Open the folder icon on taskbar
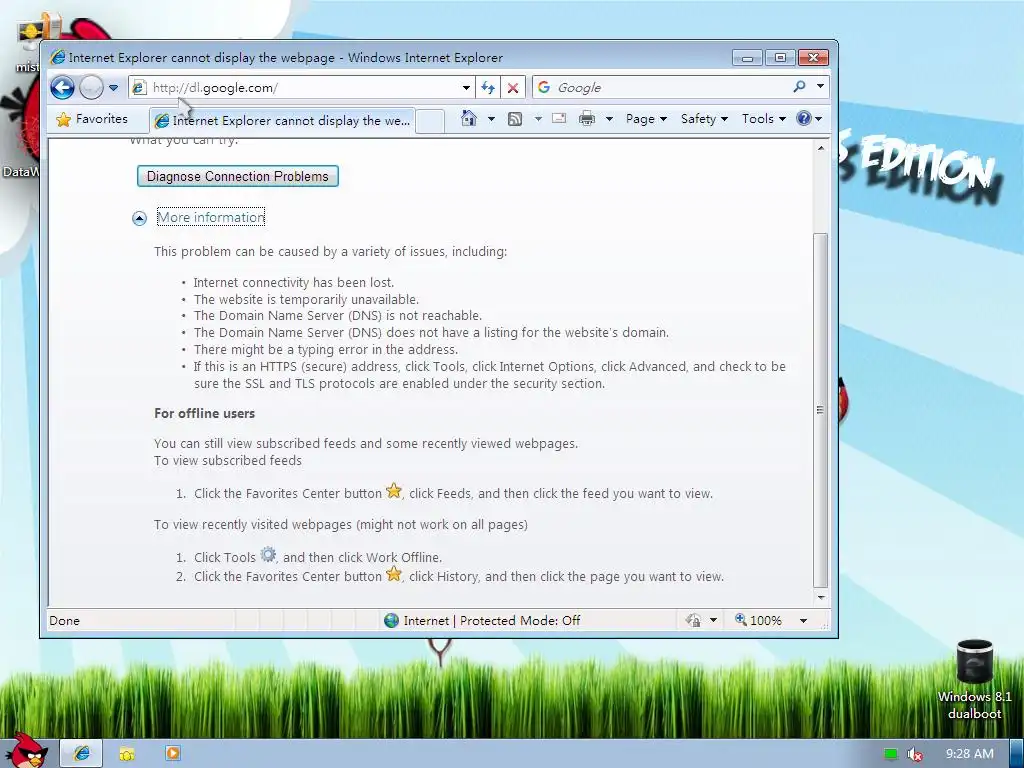The height and width of the screenshot is (768, 1024). [x=127, y=754]
